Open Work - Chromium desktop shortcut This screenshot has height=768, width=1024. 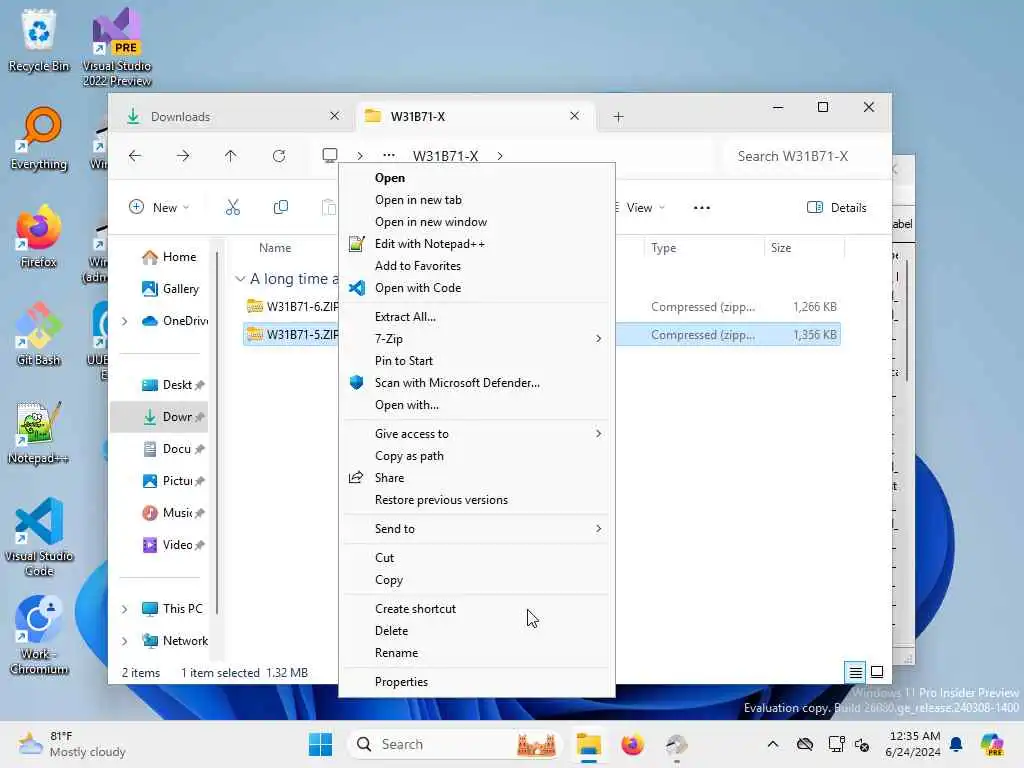[39, 635]
